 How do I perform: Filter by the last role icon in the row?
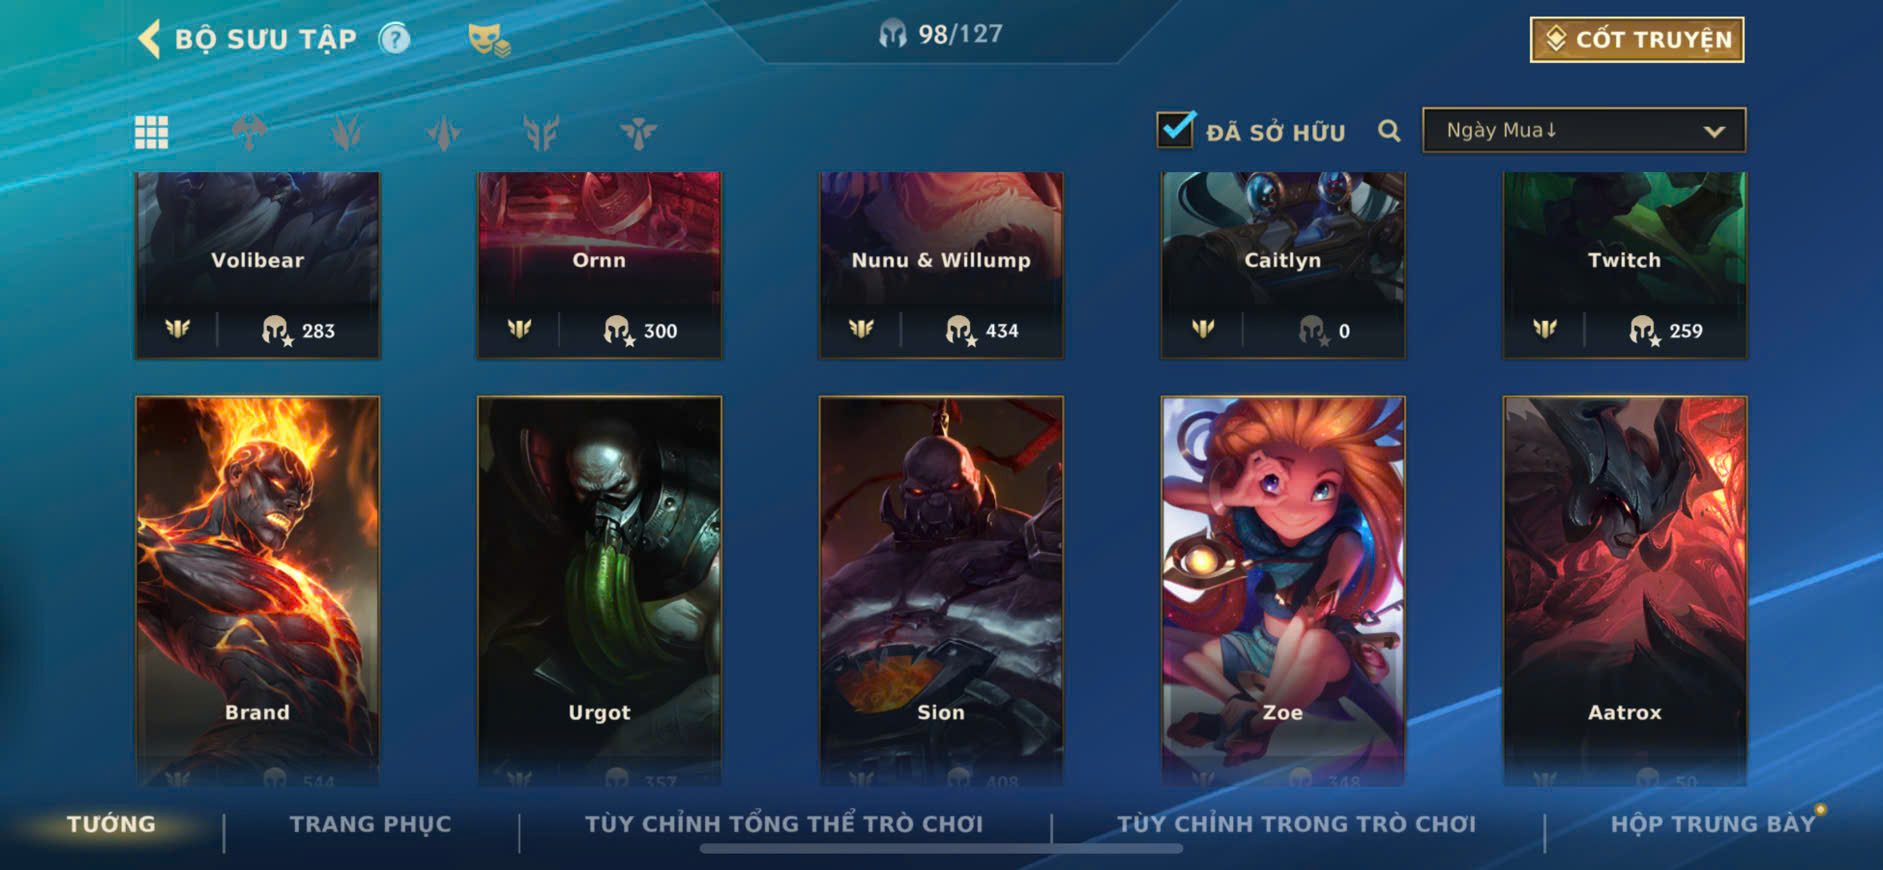[x=638, y=132]
